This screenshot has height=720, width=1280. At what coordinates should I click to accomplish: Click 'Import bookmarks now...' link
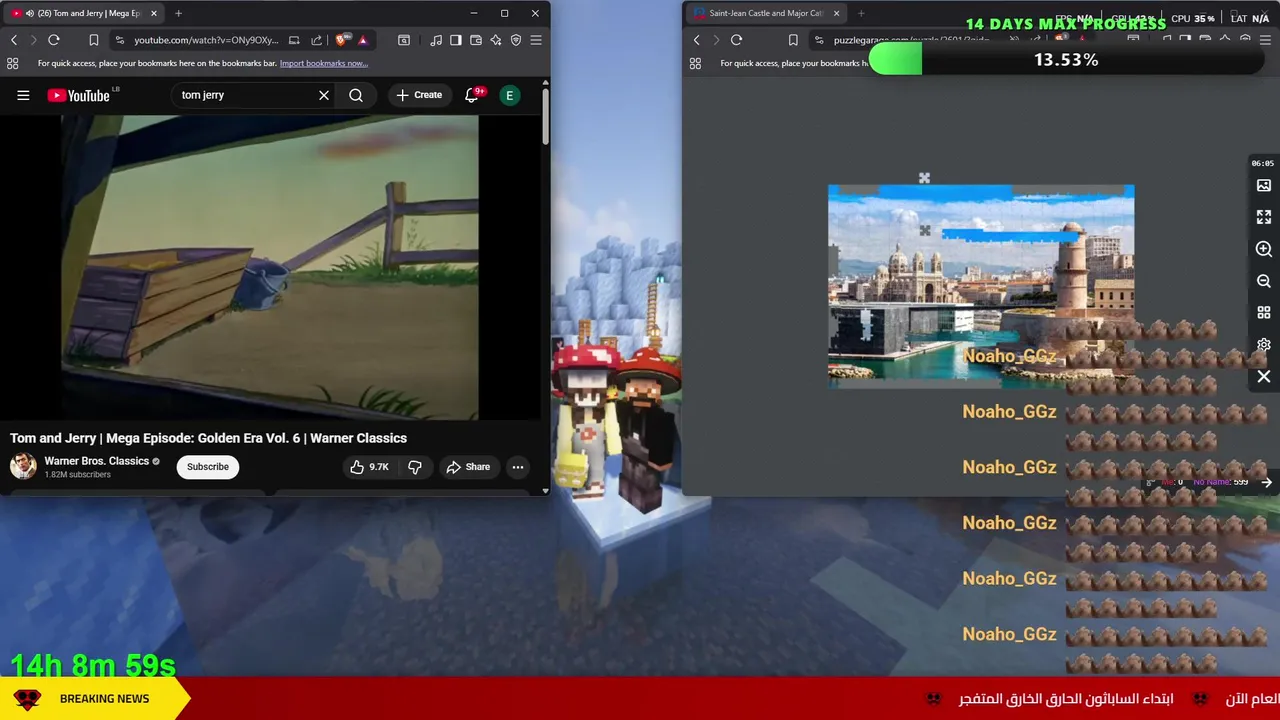(323, 63)
